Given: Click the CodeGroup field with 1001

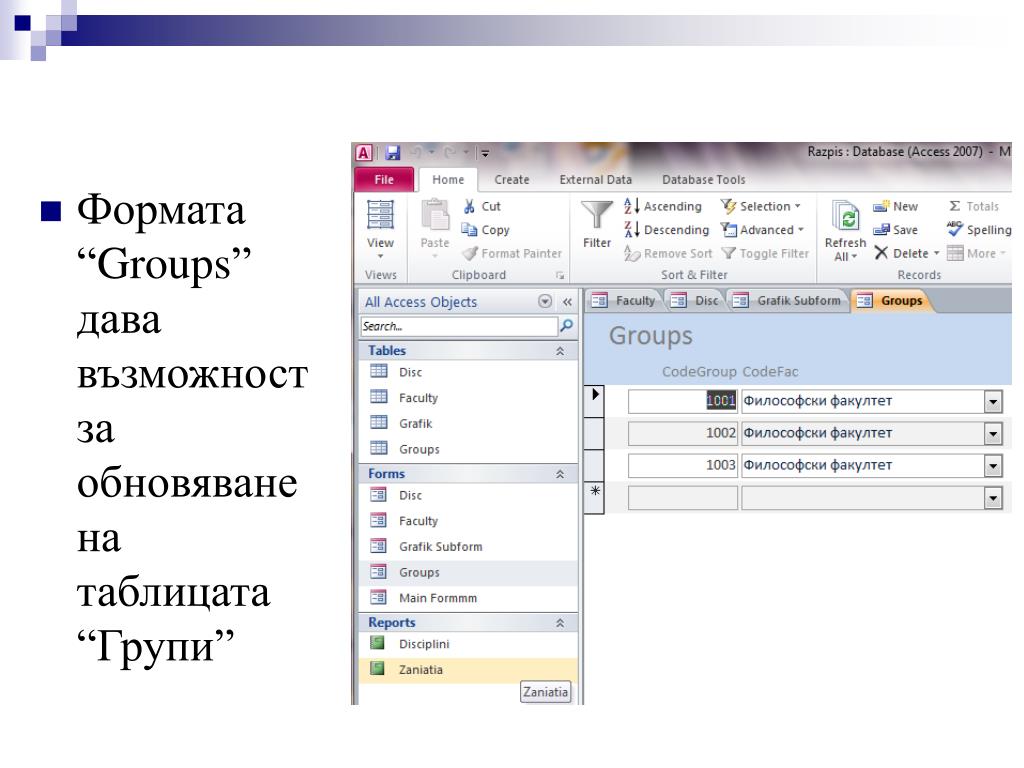Looking at the screenshot, I should [682, 401].
